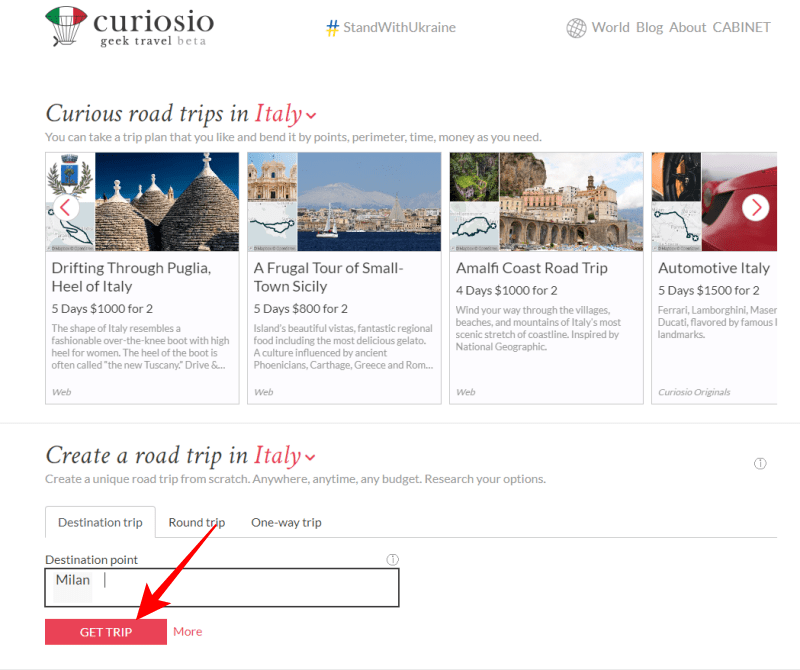Open Drifting Through Puglia trip title

pos(131,277)
